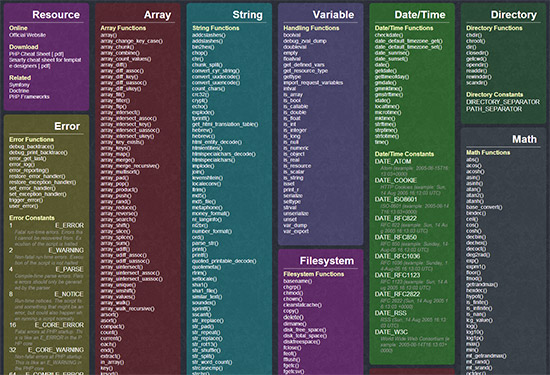Select the E_WARNING error constant

[66, 250]
